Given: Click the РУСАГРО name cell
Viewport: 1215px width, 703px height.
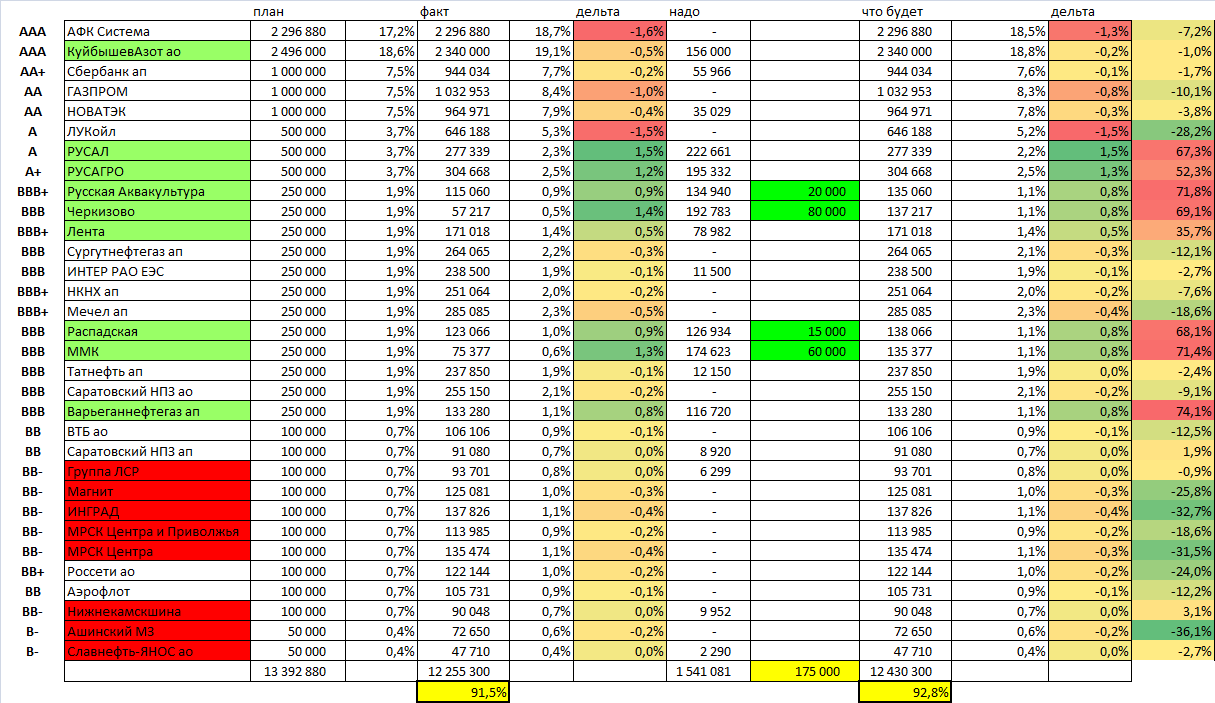Looking at the screenshot, I should point(156,171).
